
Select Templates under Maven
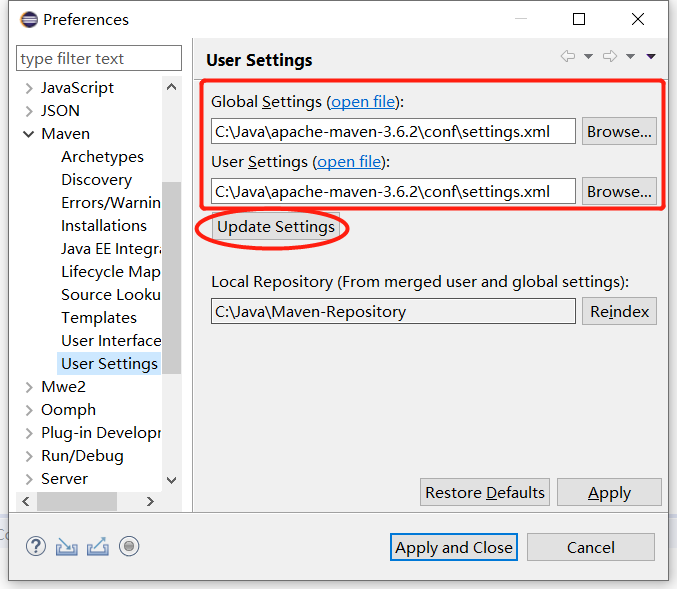pos(99,318)
